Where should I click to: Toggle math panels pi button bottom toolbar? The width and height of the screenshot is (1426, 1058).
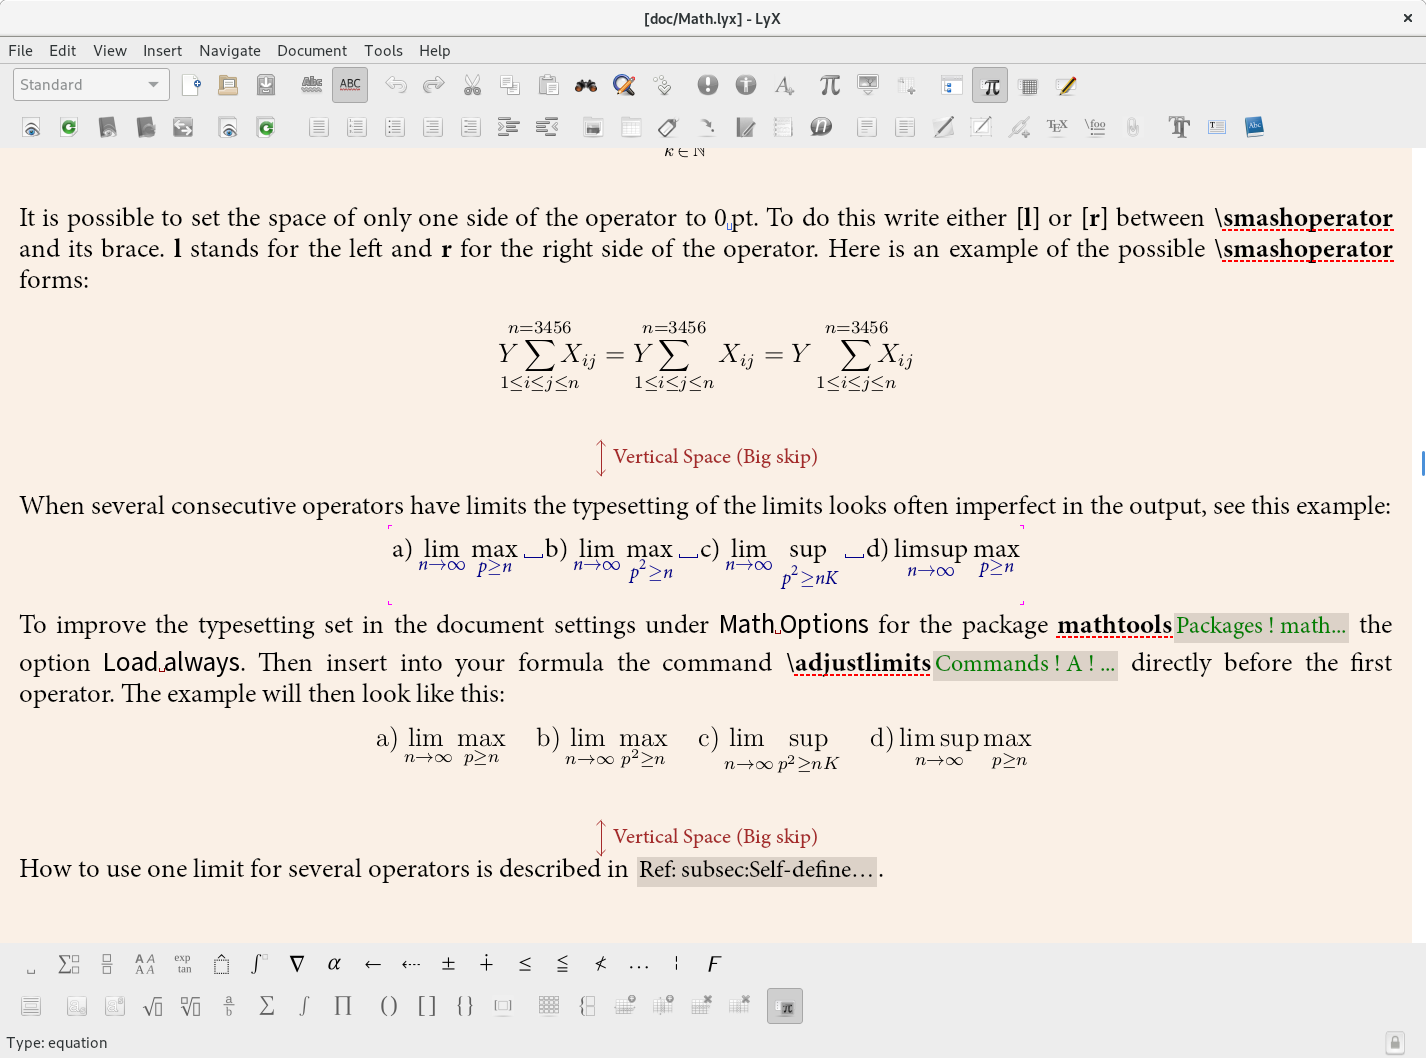[785, 1006]
